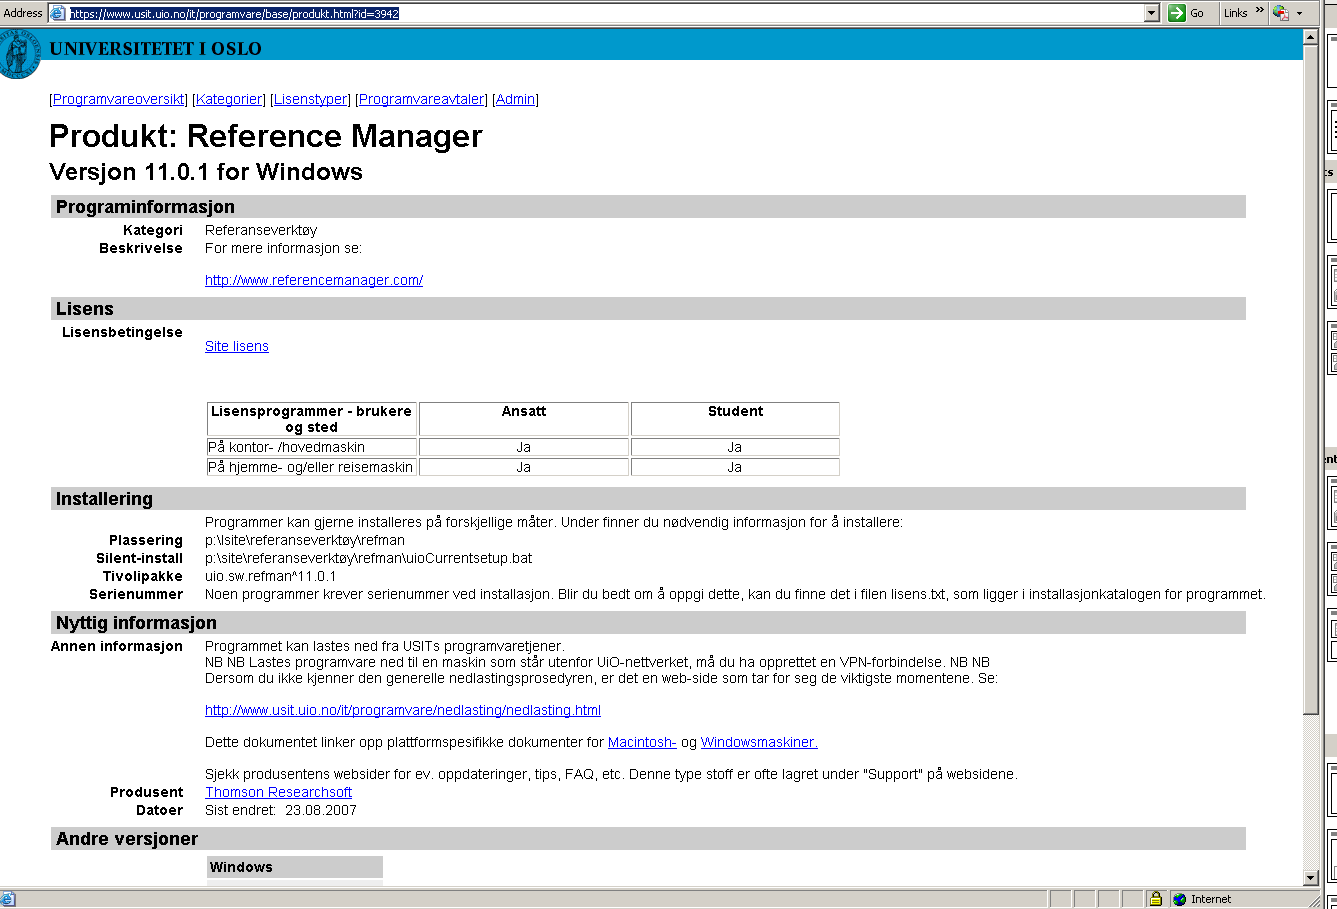Click the Internet zone globe icon
This screenshot has height=909, width=1337.
point(1180,899)
